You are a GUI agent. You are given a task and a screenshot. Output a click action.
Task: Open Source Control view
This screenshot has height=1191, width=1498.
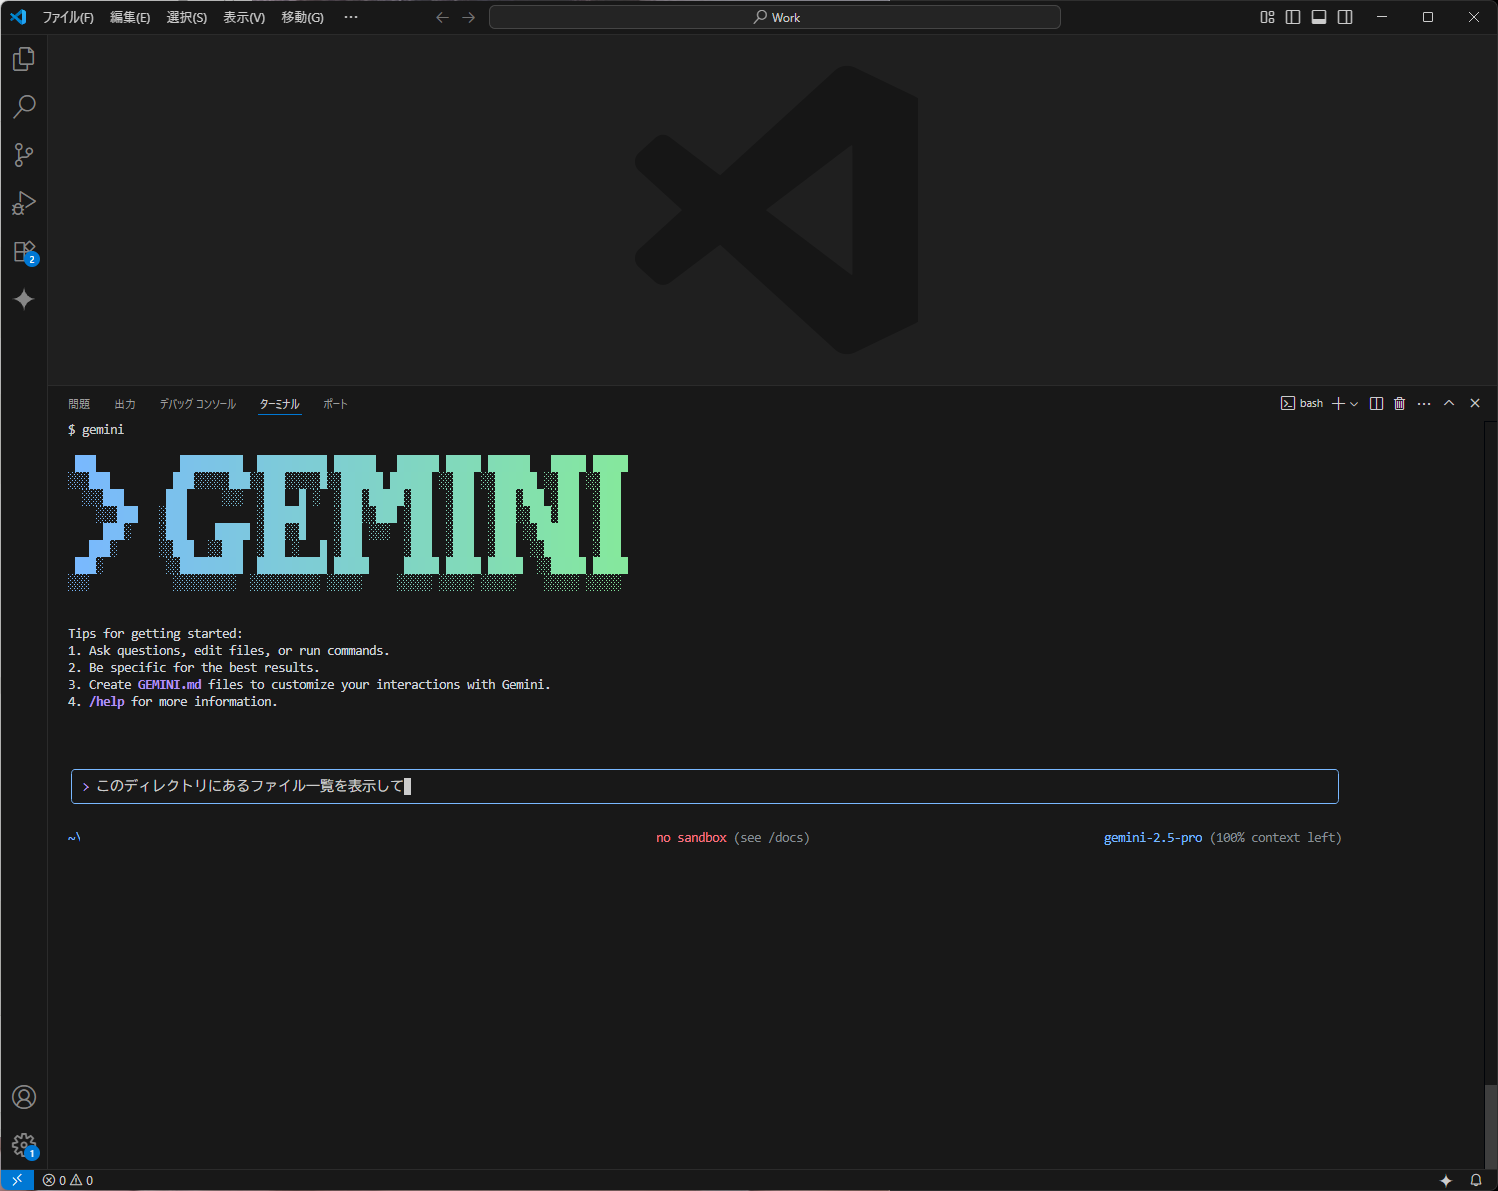pyautogui.click(x=23, y=155)
